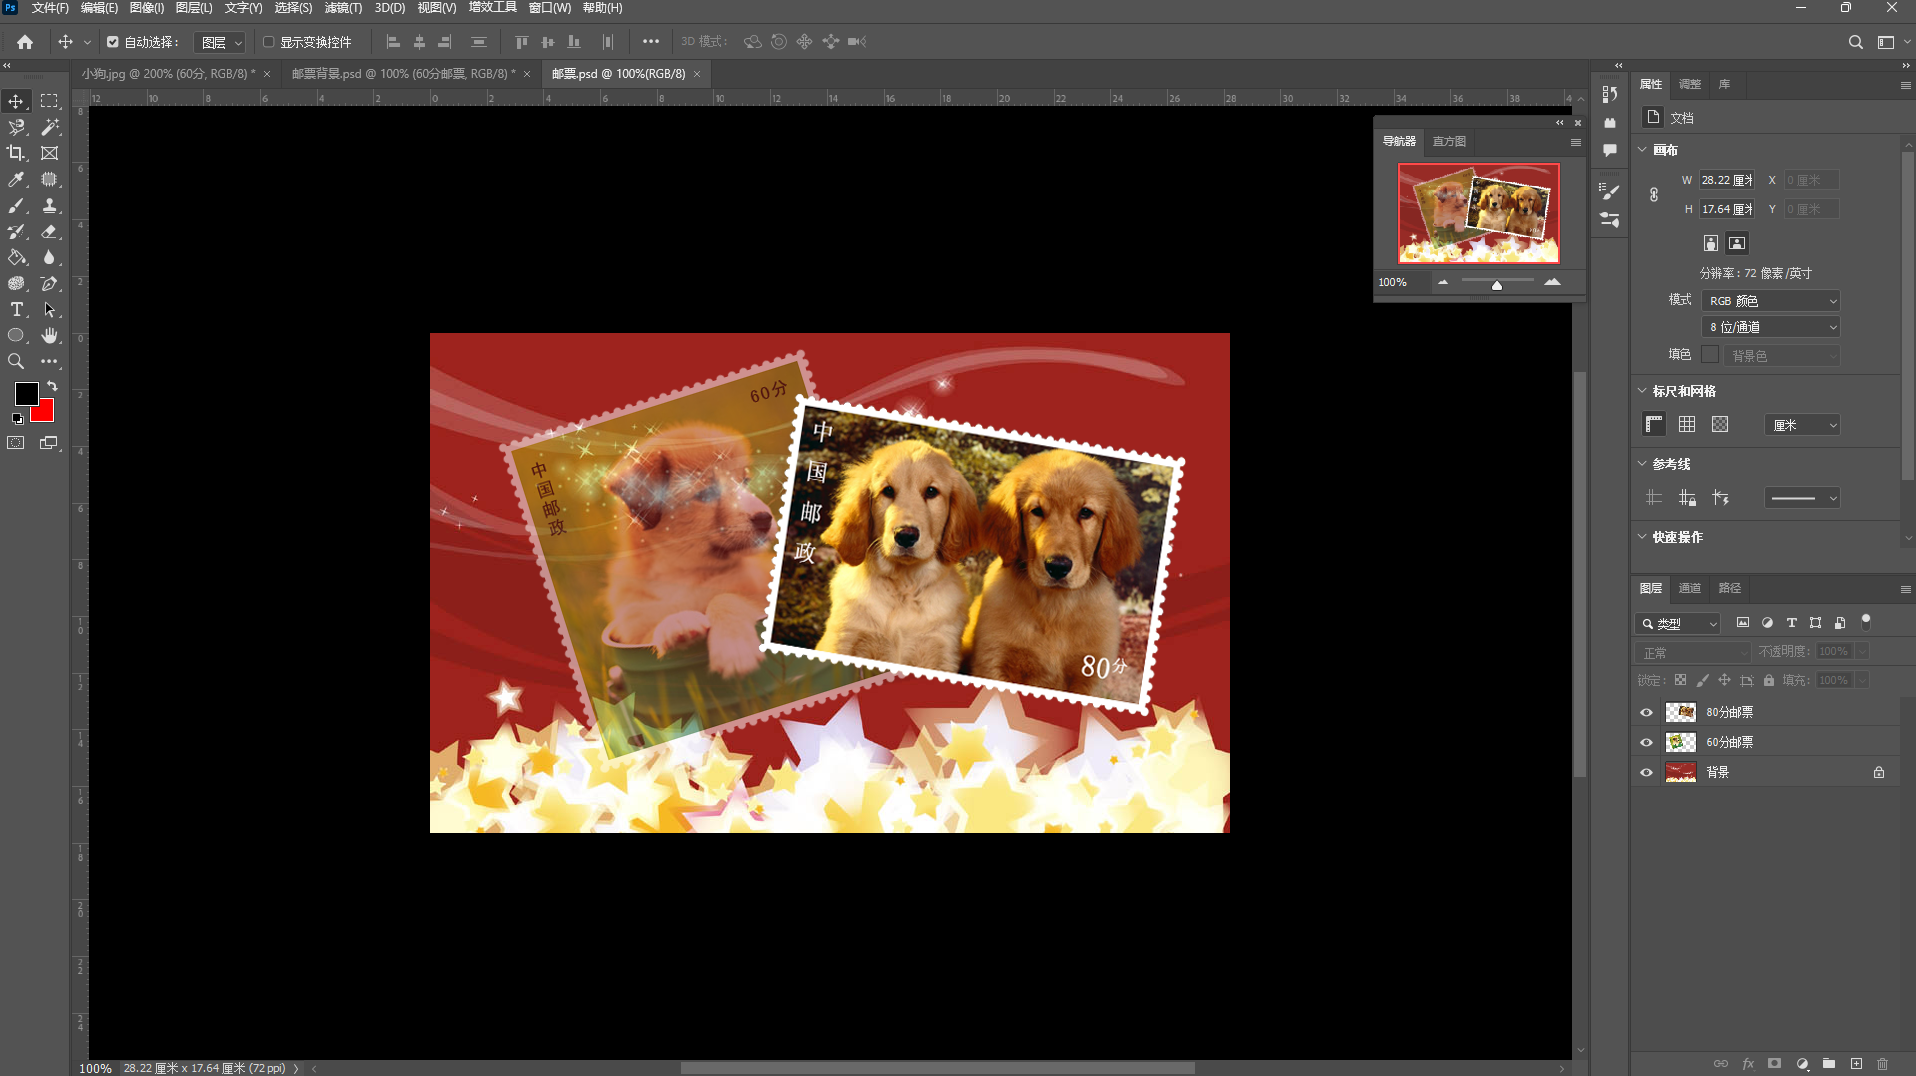The width and height of the screenshot is (1916, 1076).
Task: Click the foreground color swatch
Action: click(x=26, y=393)
